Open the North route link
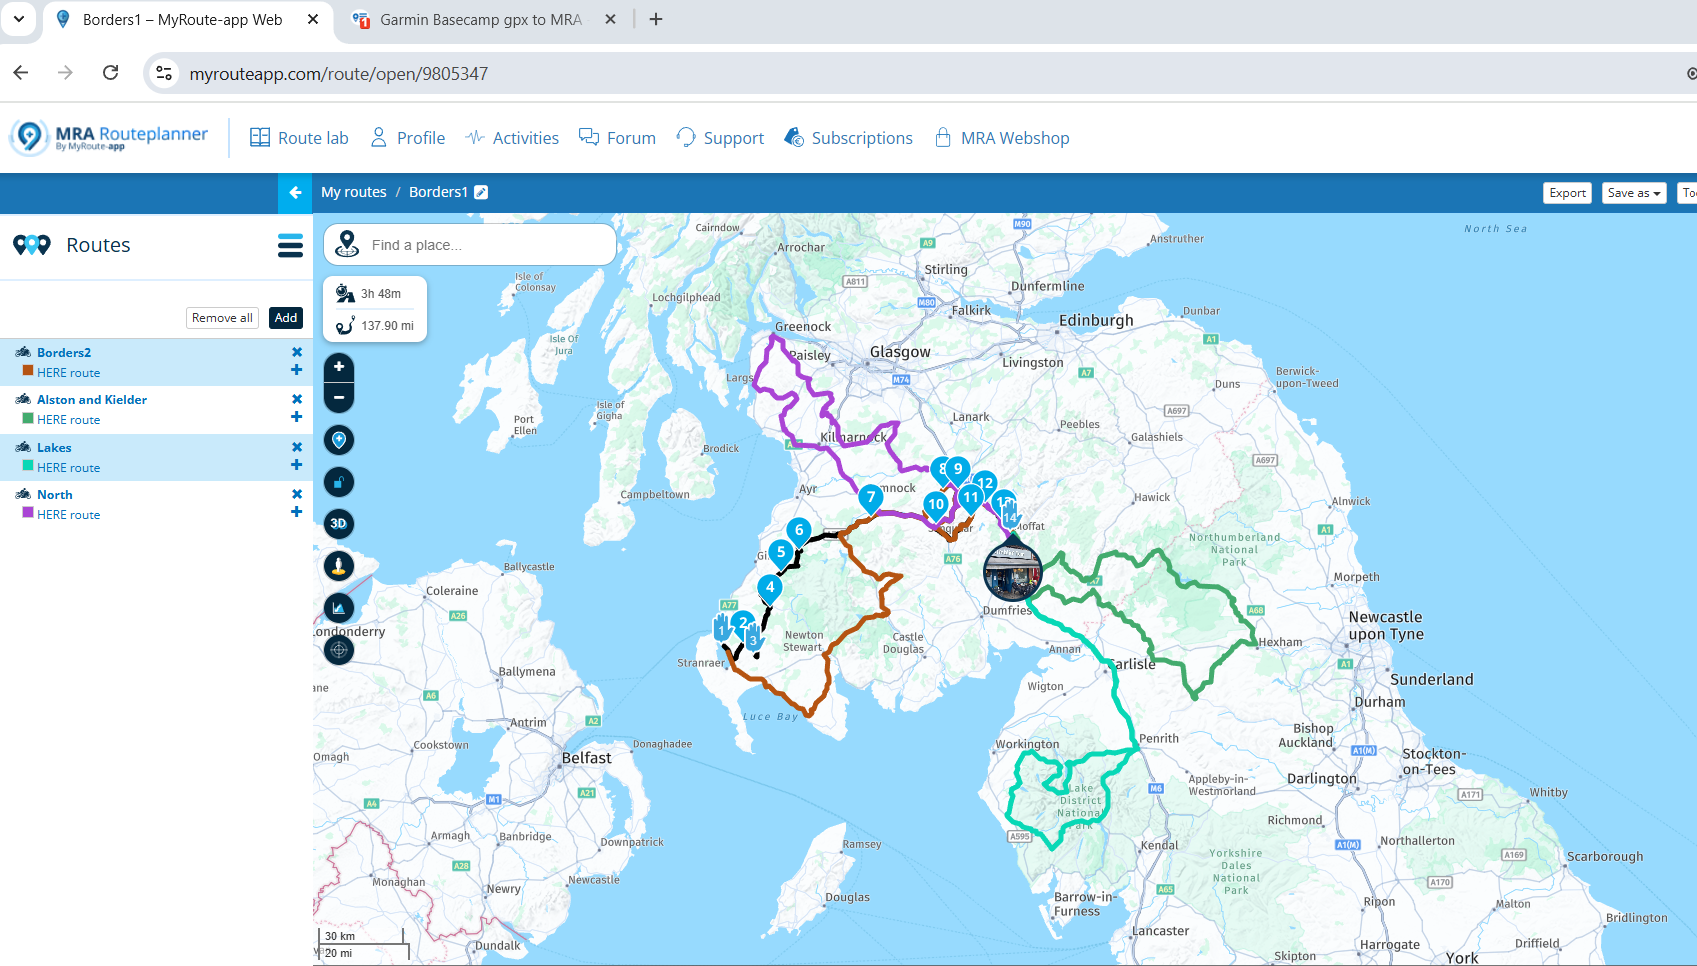The image size is (1697, 966). (x=55, y=494)
